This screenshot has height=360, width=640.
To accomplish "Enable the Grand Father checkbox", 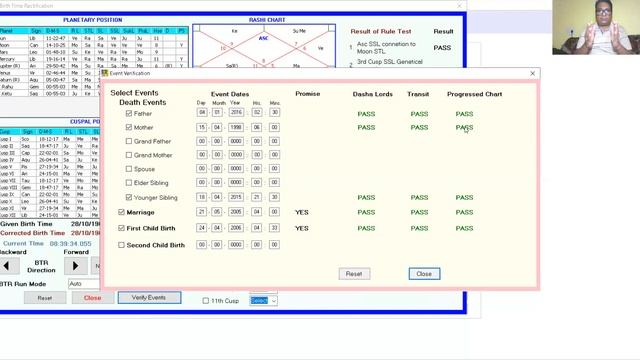I will 129,141.
